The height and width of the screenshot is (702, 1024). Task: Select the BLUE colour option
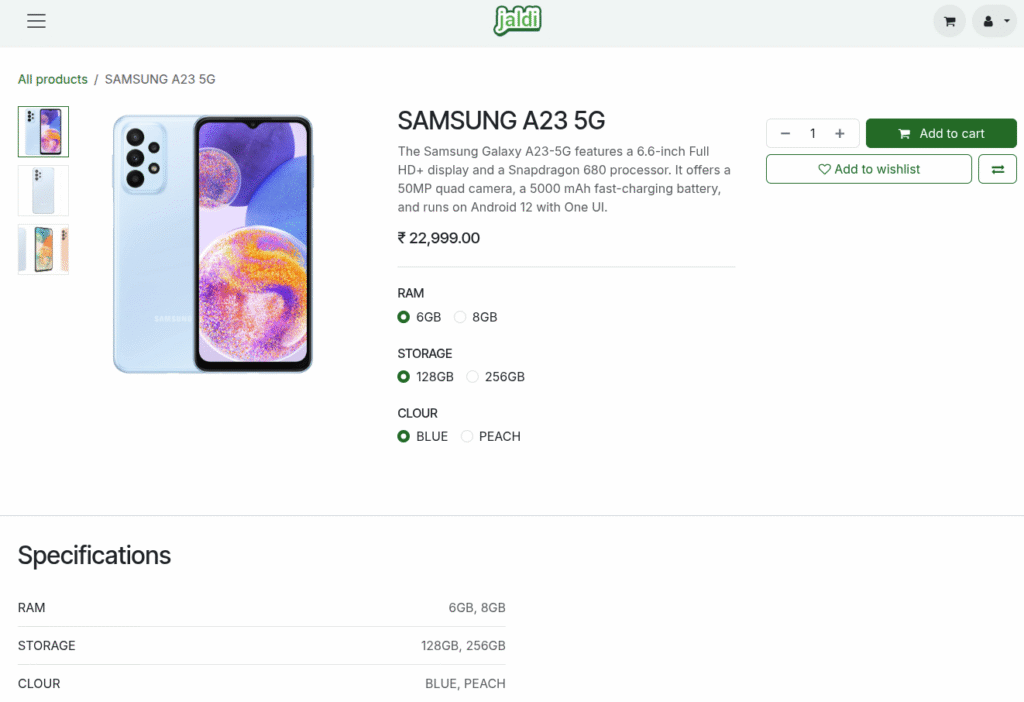[x=404, y=436]
